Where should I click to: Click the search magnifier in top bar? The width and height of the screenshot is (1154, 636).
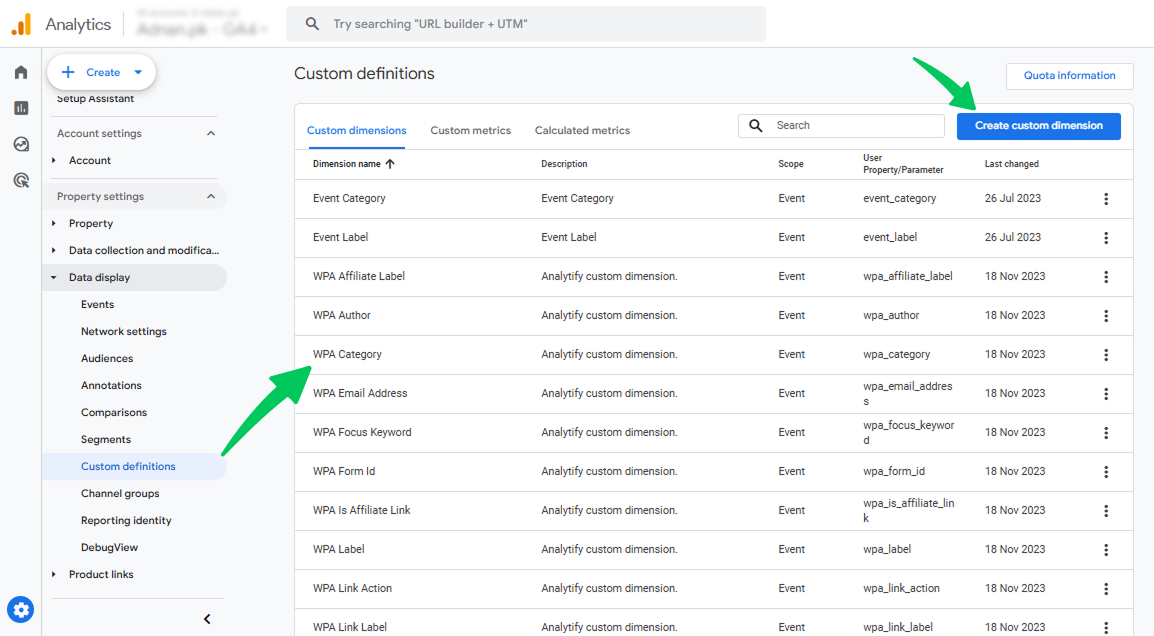(312, 24)
